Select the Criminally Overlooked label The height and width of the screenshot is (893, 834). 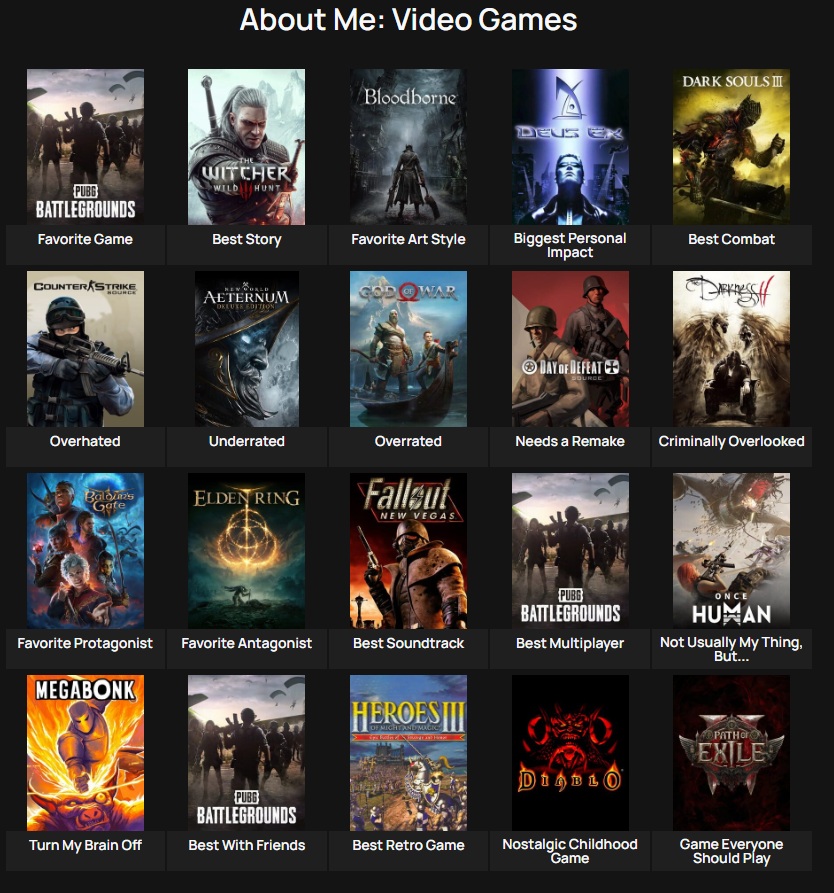(731, 441)
